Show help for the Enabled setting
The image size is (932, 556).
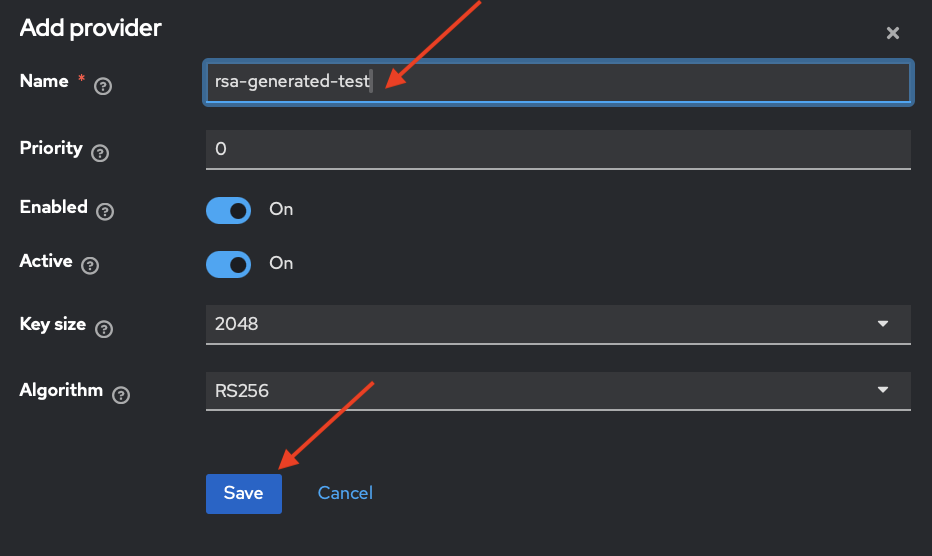(105, 211)
